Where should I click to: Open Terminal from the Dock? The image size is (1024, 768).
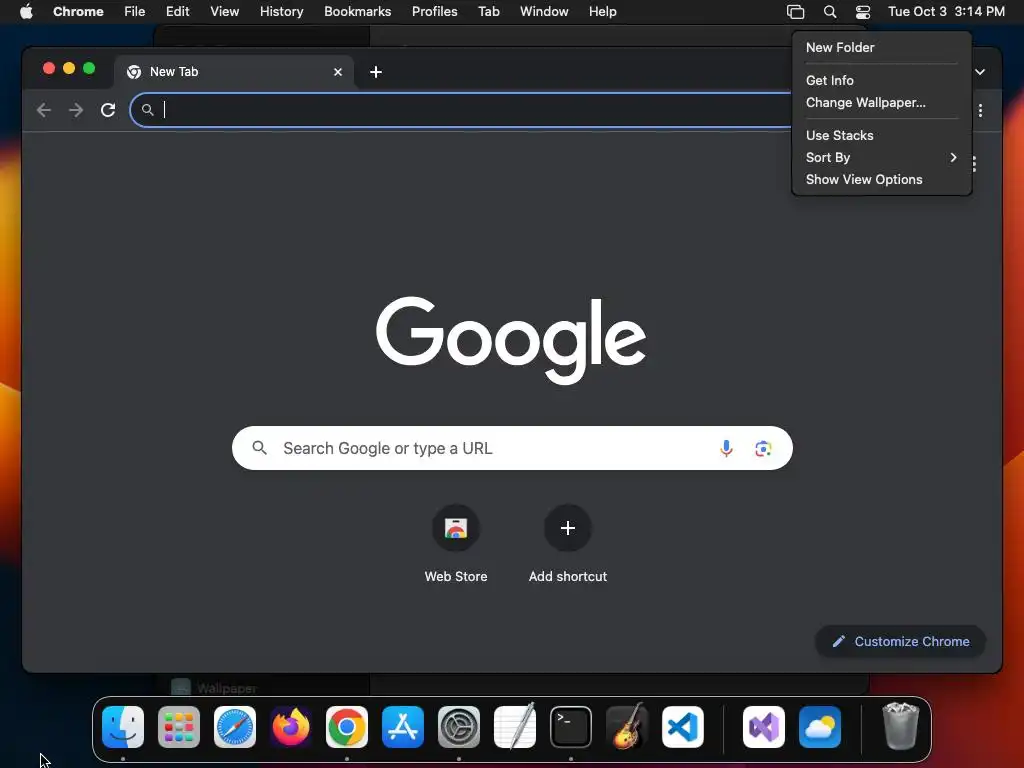tap(571, 727)
